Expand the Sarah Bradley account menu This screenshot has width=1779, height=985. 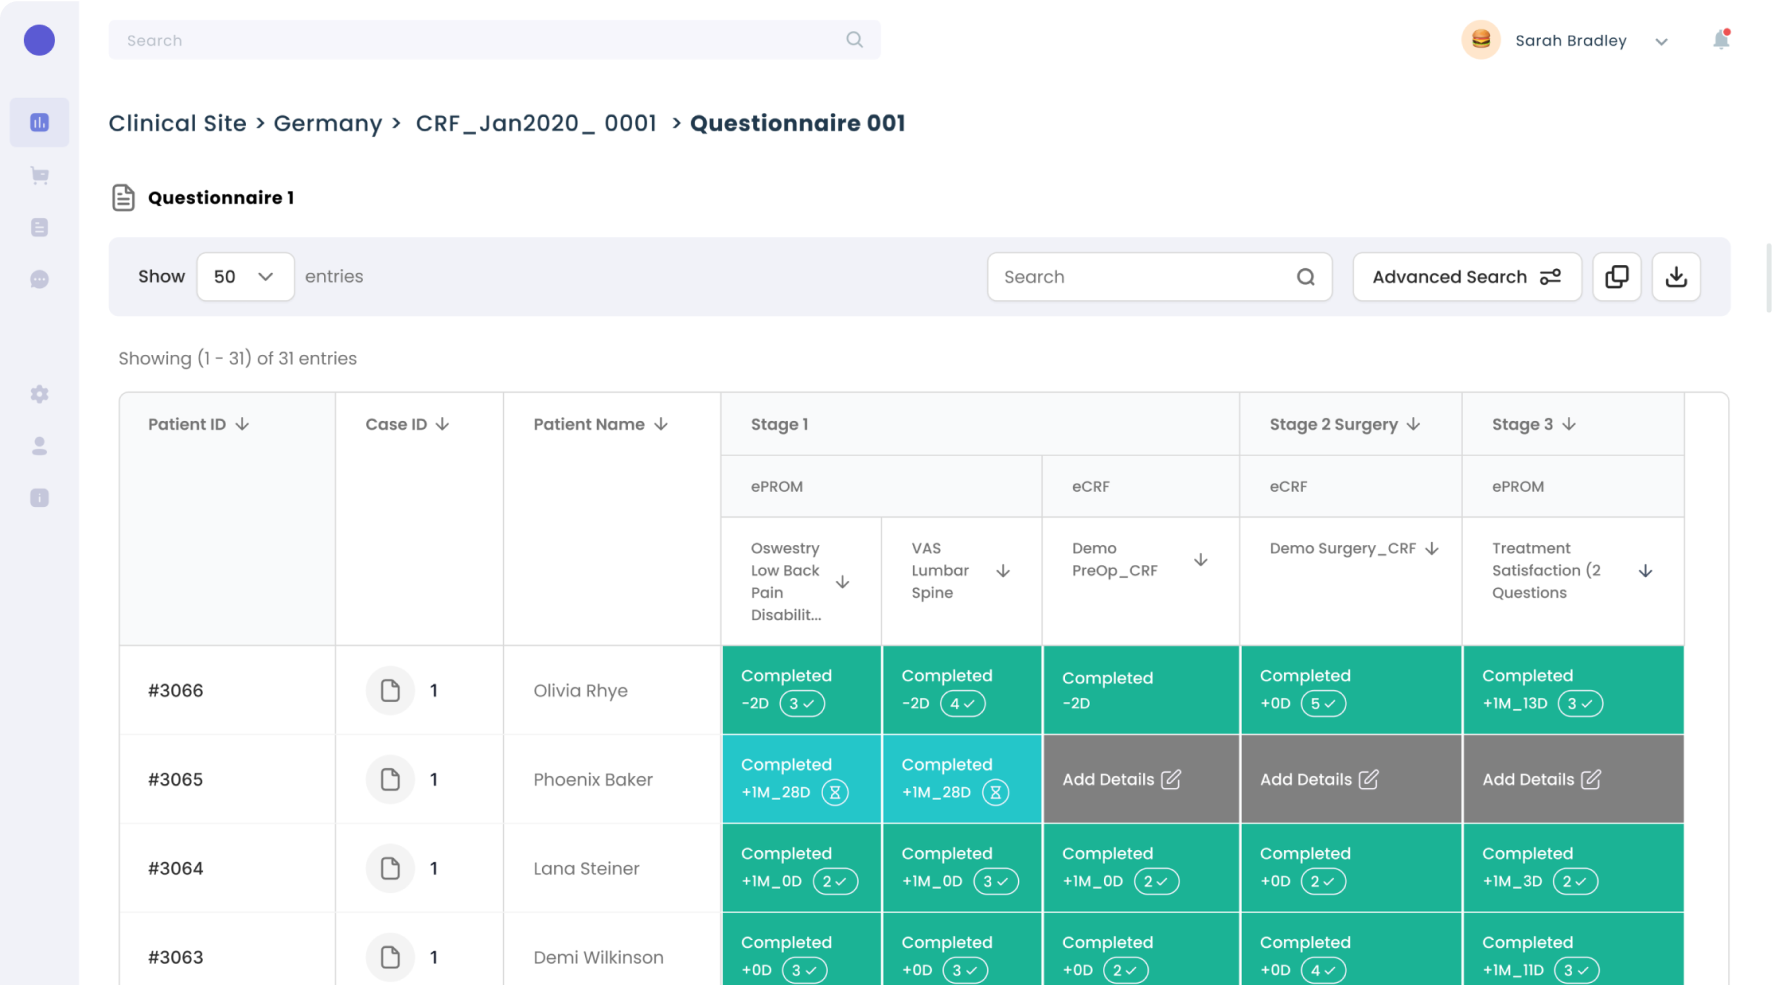pos(1661,41)
